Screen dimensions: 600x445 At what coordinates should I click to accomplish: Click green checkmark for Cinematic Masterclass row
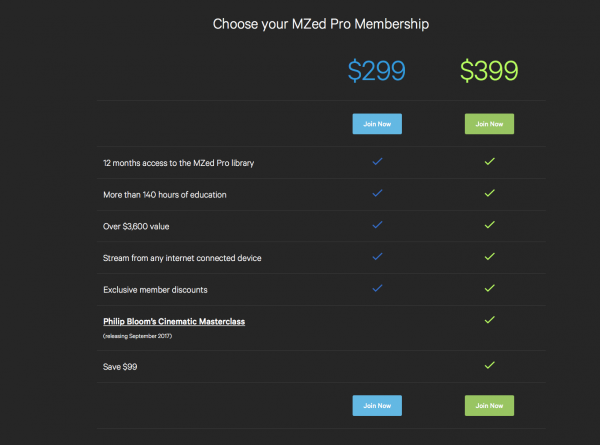point(490,320)
